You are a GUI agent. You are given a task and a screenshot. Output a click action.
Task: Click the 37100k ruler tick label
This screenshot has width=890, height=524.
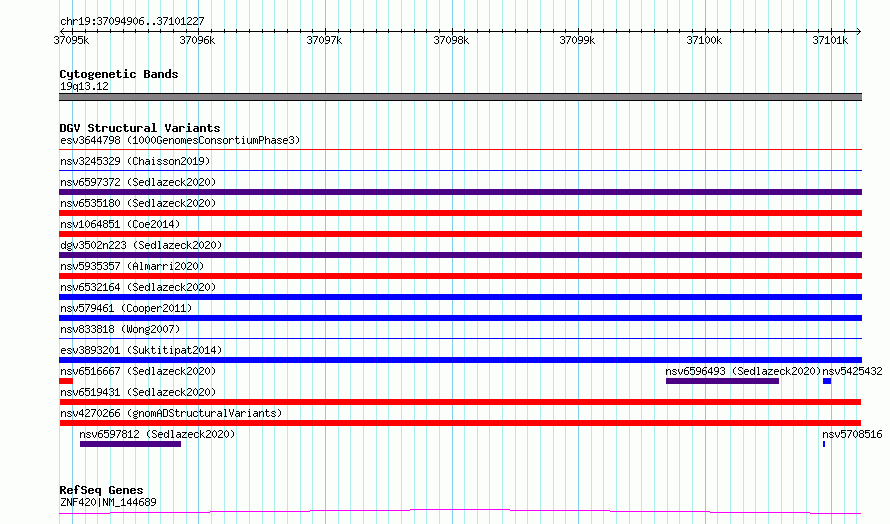pos(704,40)
